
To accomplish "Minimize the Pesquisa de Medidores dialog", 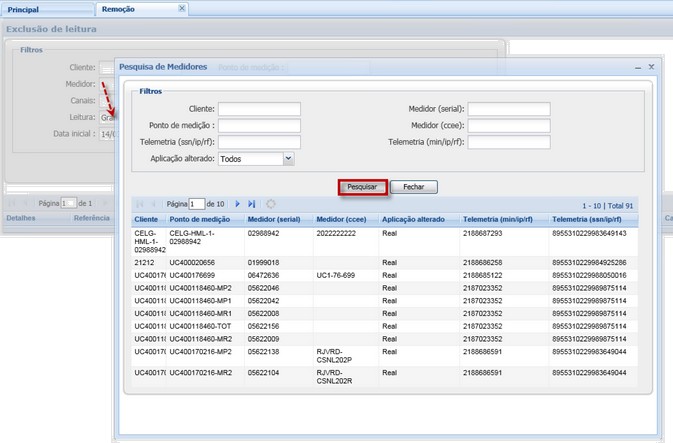I will point(638,66).
